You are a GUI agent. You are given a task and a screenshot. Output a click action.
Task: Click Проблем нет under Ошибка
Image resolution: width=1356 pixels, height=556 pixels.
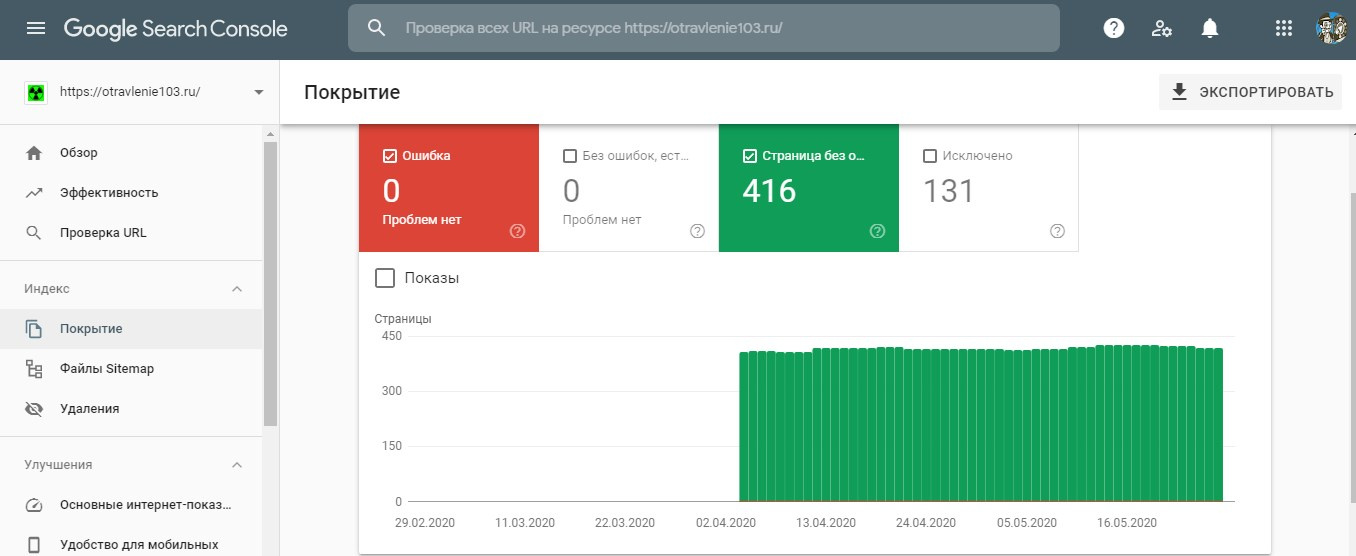pyautogui.click(x=422, y=220)
